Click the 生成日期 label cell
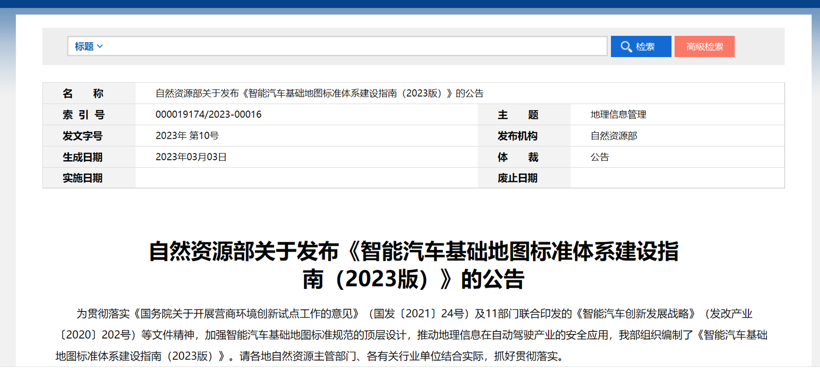Screen dimensions: 820x368 click(x=89, y=157)
